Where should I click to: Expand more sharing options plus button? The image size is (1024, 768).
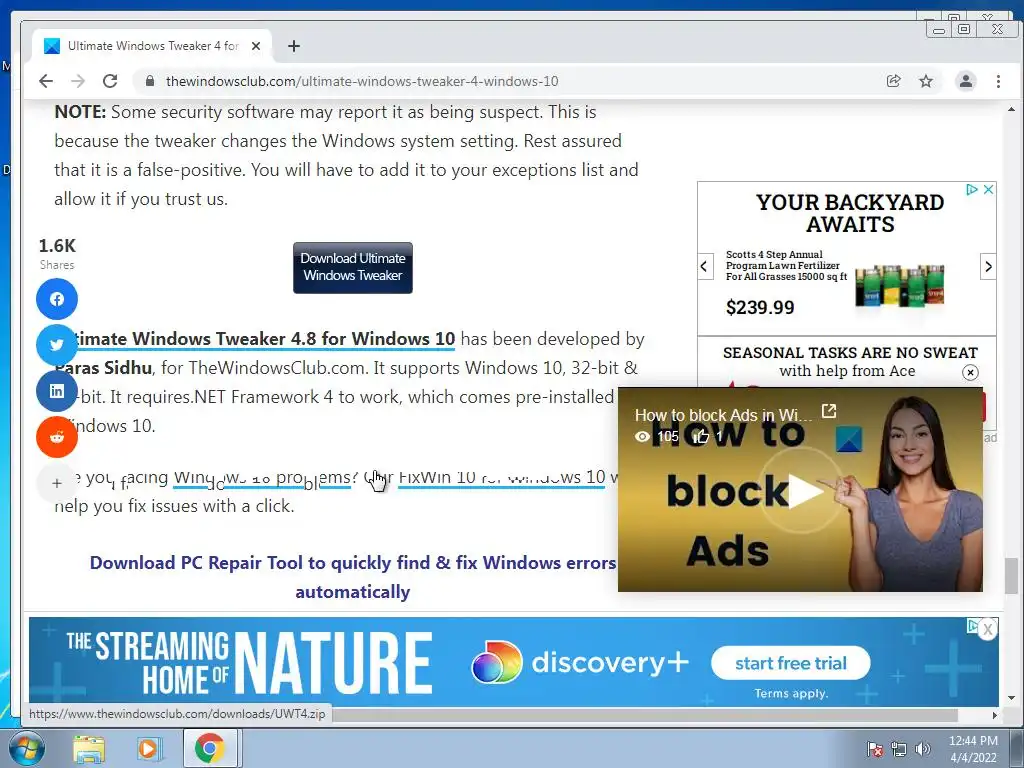point(57,483)
